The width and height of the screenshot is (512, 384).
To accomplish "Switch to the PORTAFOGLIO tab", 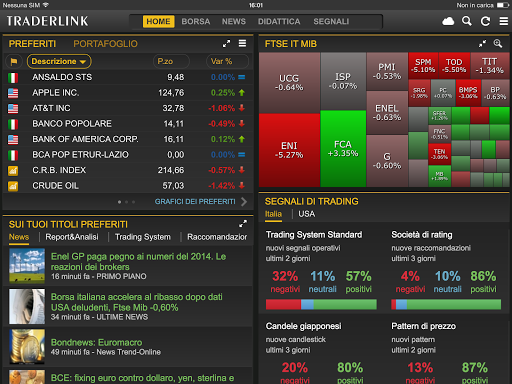I will pyautogui.click(x=105, y=44).
